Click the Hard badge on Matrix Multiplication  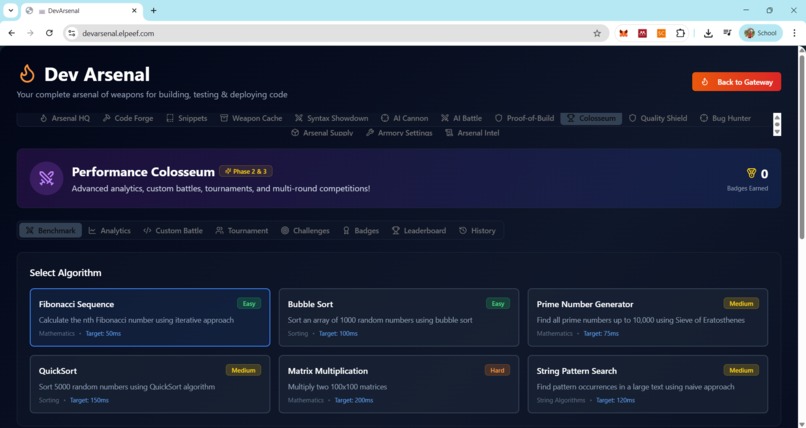(497, 370)
